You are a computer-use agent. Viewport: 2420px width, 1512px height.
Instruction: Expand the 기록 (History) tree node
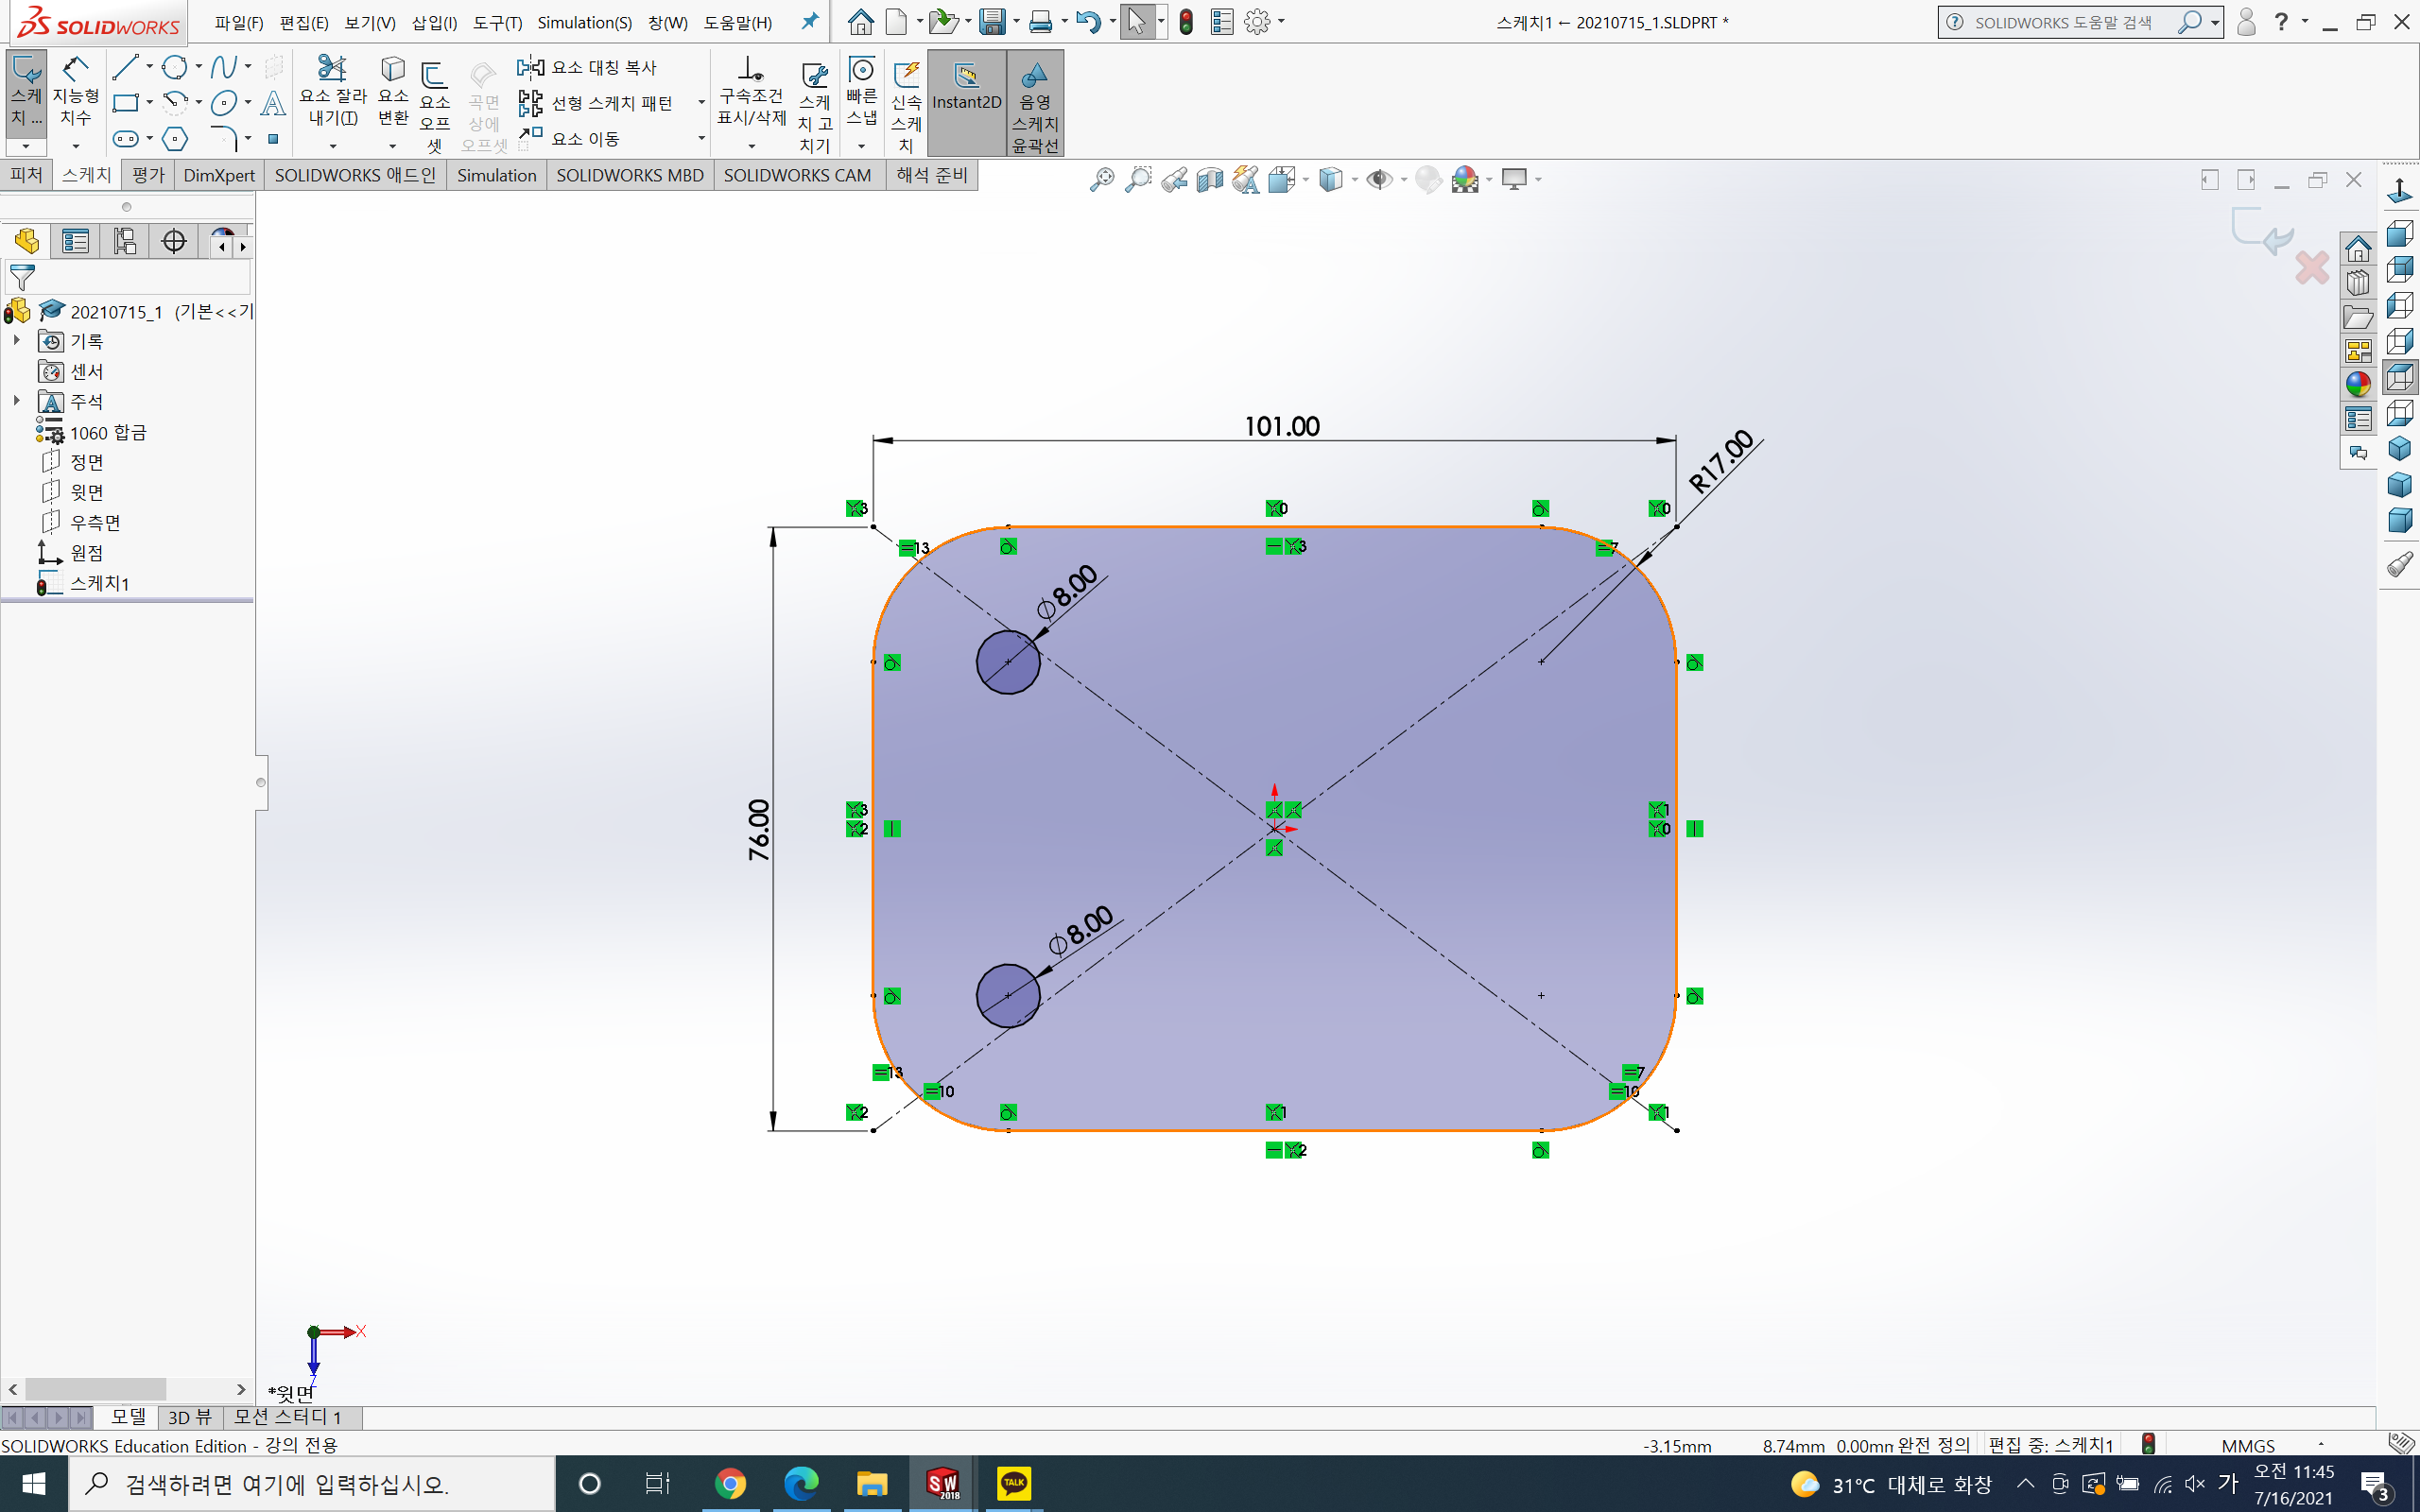coord(16,341)
